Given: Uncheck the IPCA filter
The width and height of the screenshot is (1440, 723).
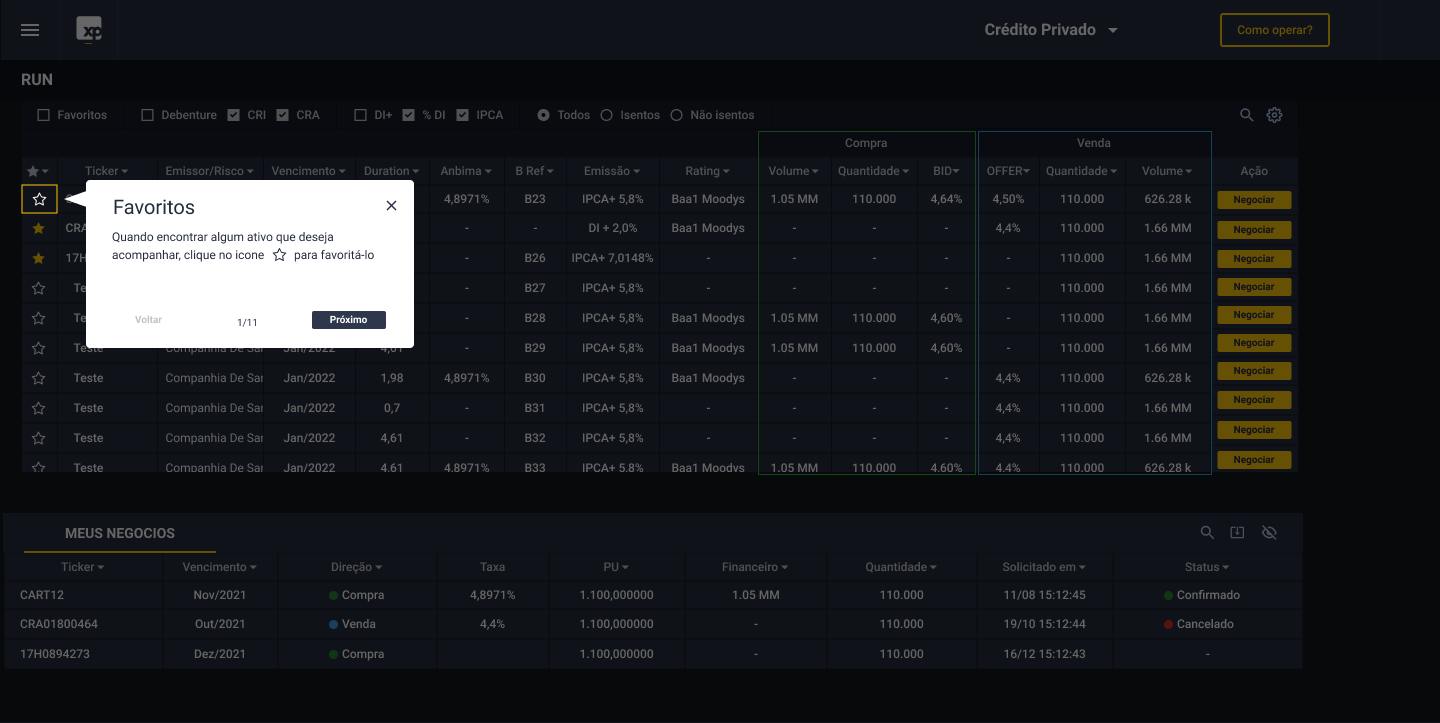Looking at the screenshot, I should (x=462, y=115).
